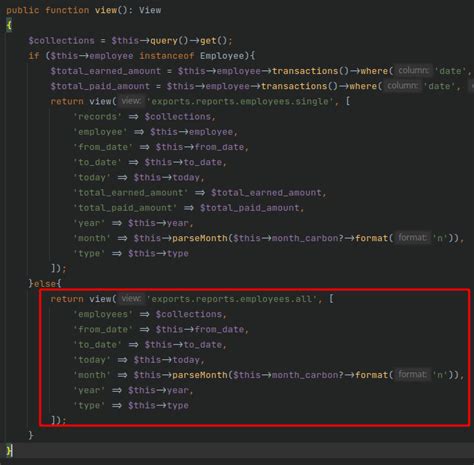Screen dimensions: 474x465
Task: Click the 'total_paid_amount' array key string
Action: [x=125, y=208]
